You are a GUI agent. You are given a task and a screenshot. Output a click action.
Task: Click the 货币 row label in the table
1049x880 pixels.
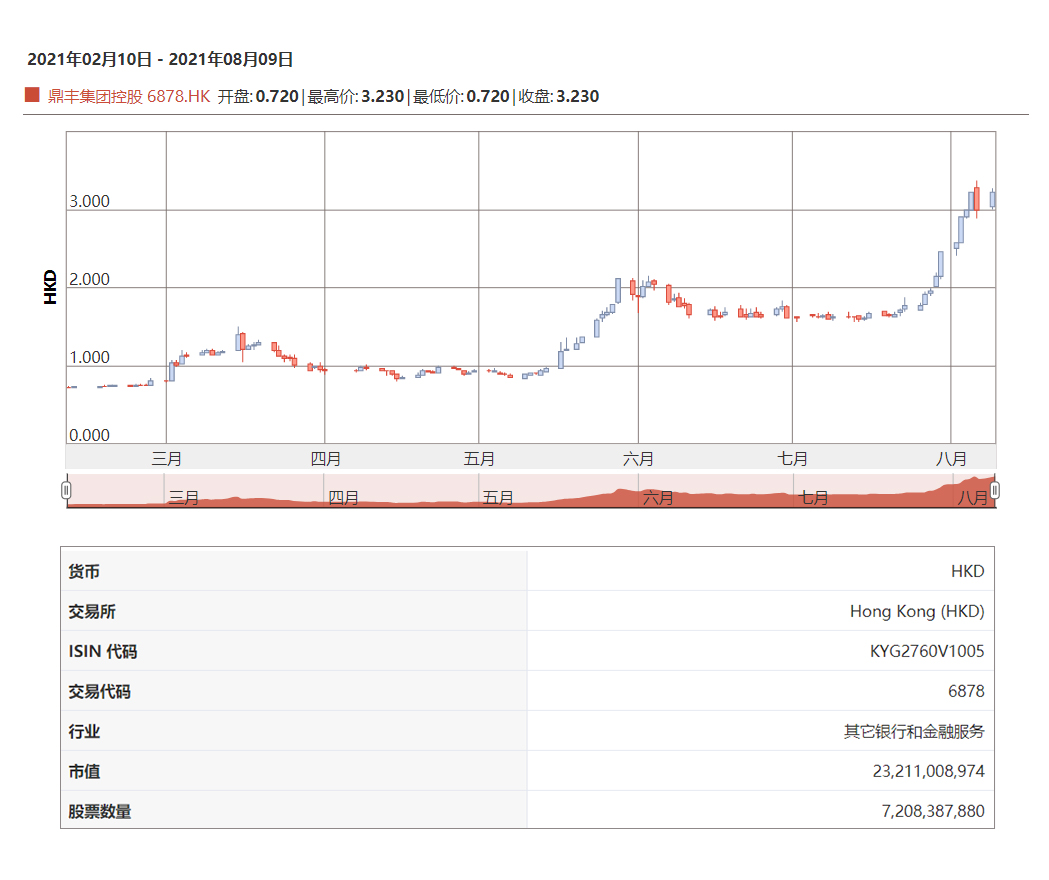coord(84,571)
